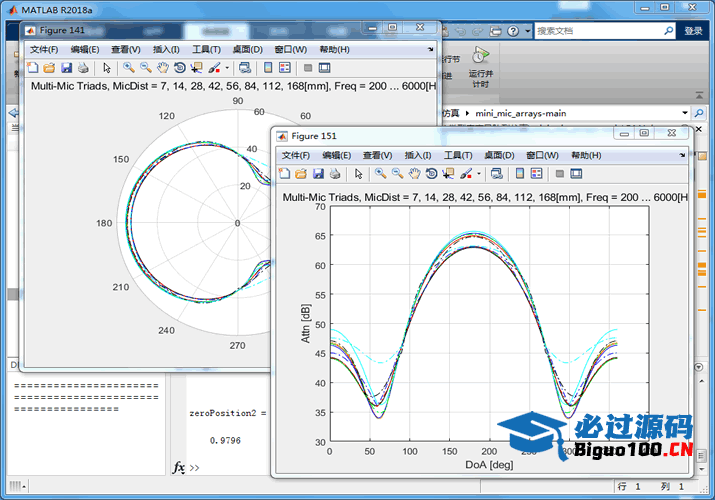Screen dimensions: 715x500
Task: Click 登录 sign-in button
Action: click(693, 31)
